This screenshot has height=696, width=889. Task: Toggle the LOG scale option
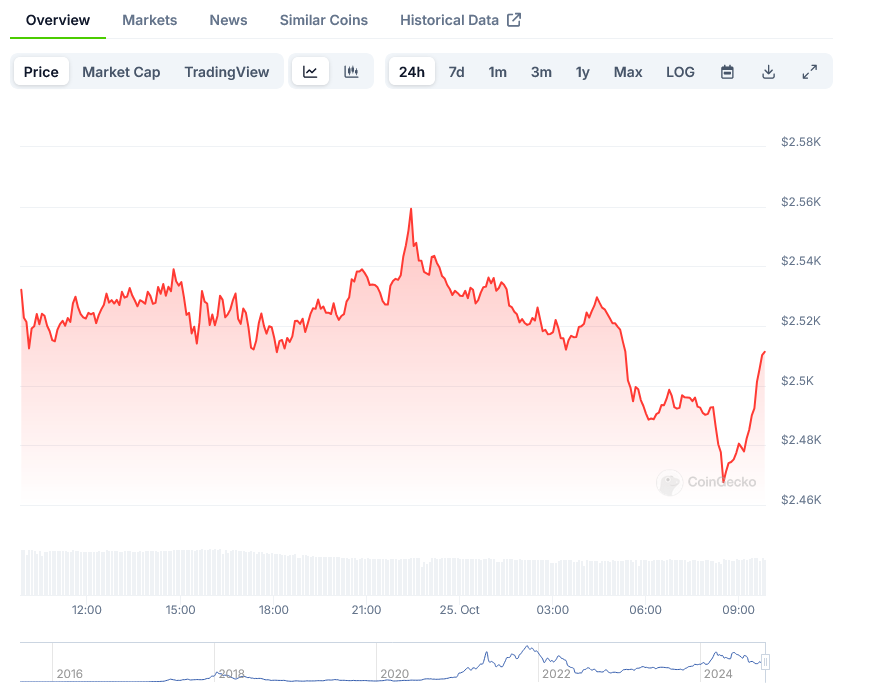680,72
